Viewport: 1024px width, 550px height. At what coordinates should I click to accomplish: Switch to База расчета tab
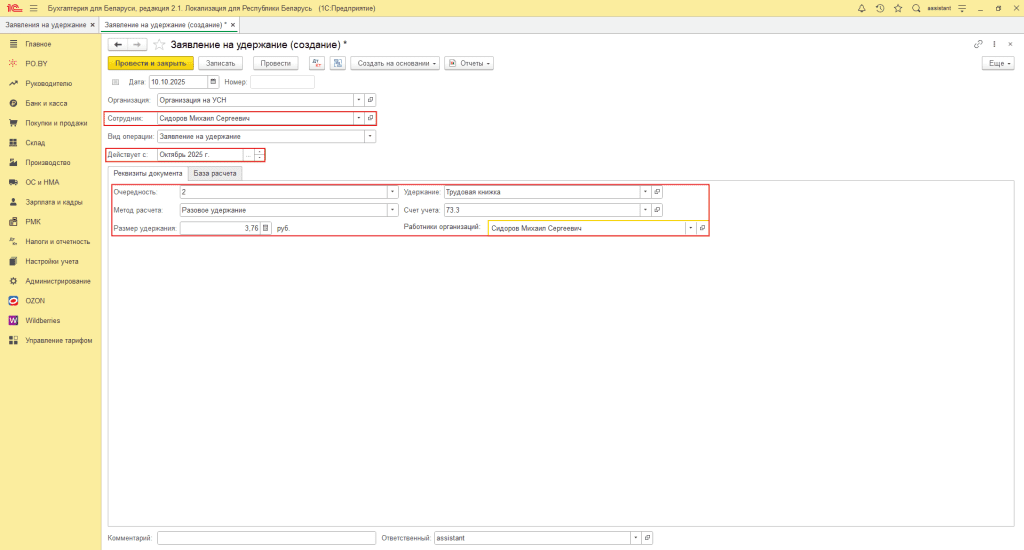coord(215,173)
